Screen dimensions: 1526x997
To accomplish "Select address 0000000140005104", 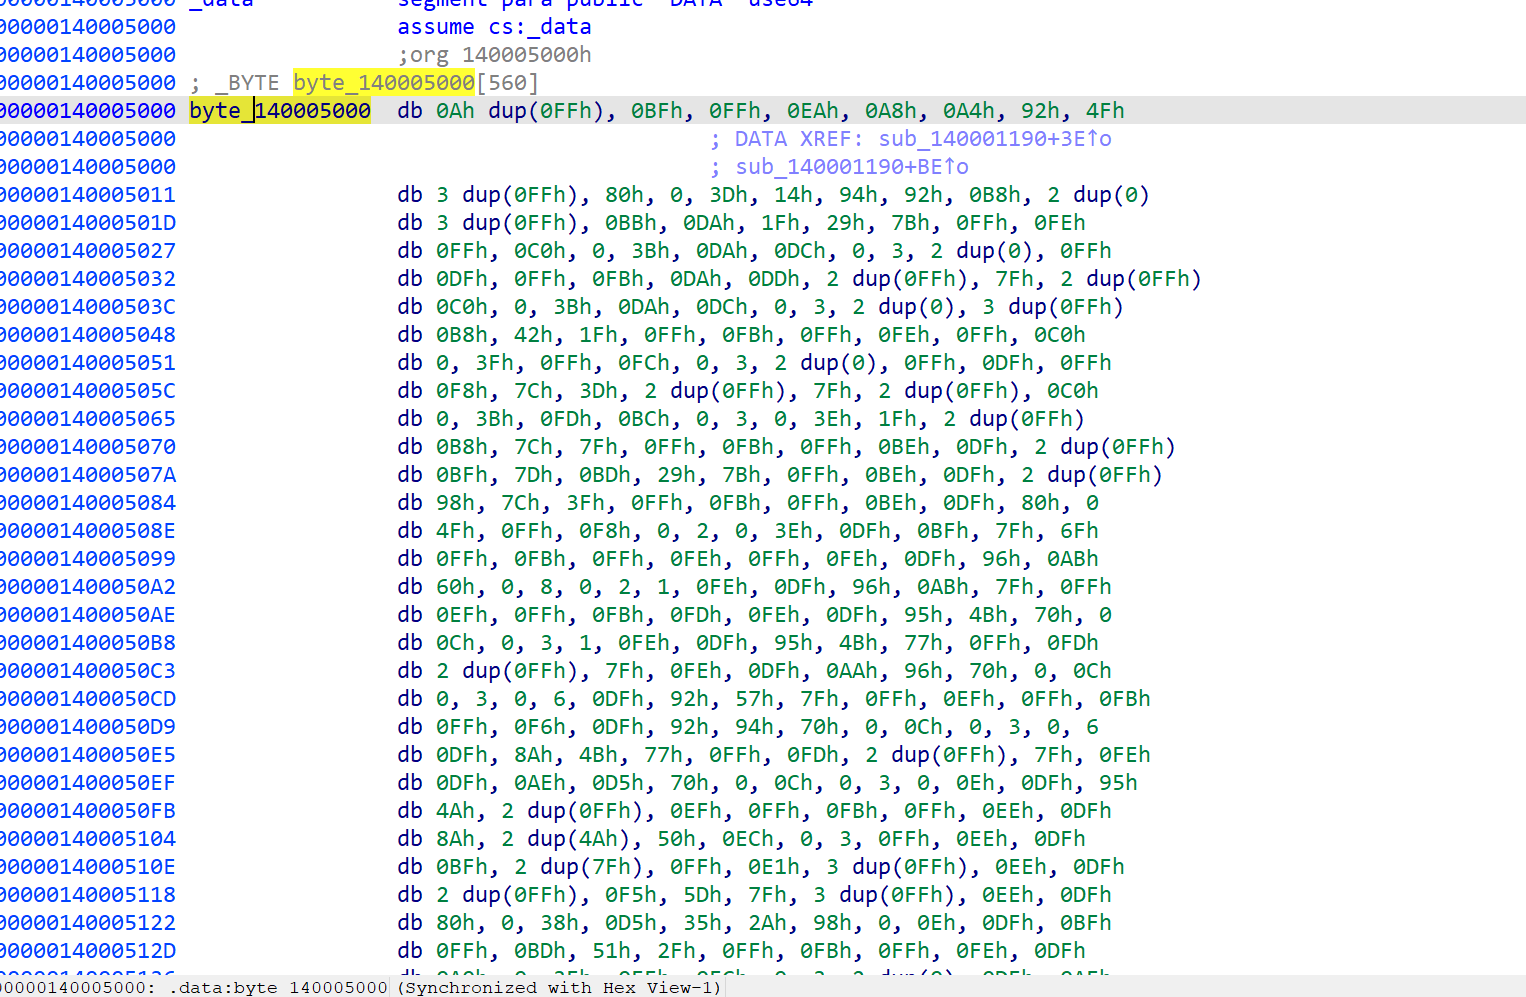I will [88, 839].
